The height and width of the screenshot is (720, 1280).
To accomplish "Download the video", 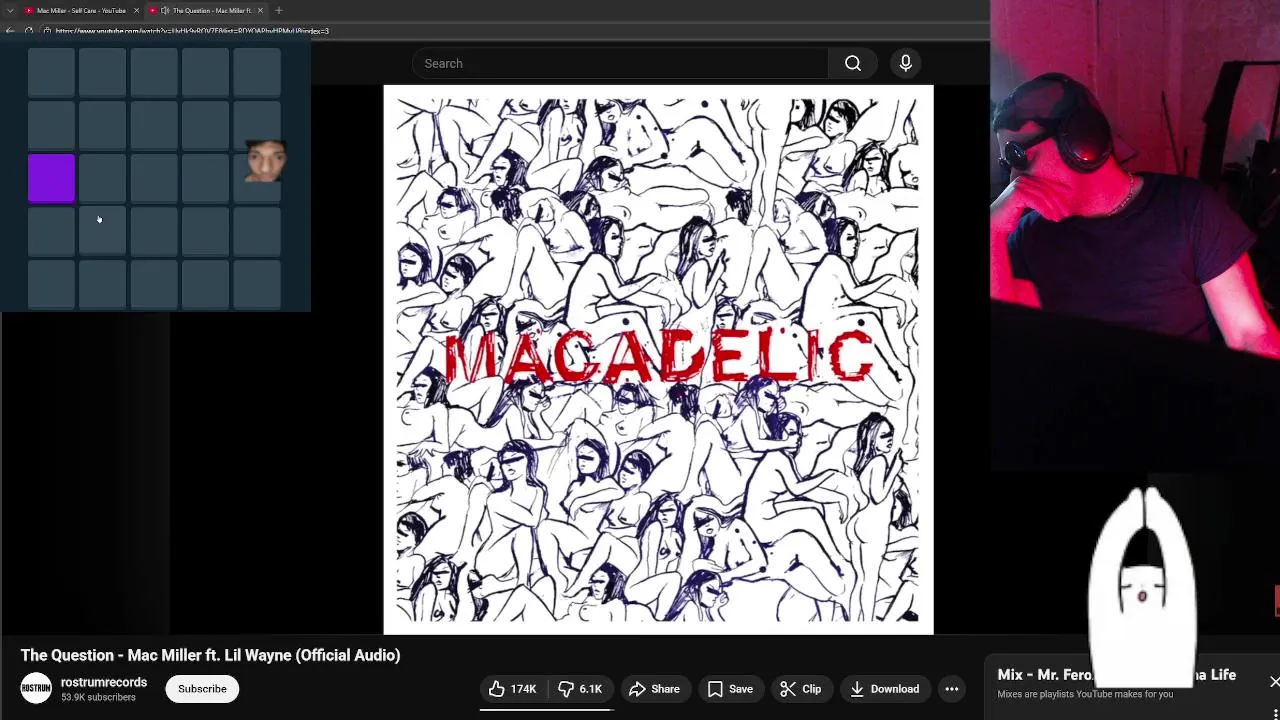I will tap(884, 689).
